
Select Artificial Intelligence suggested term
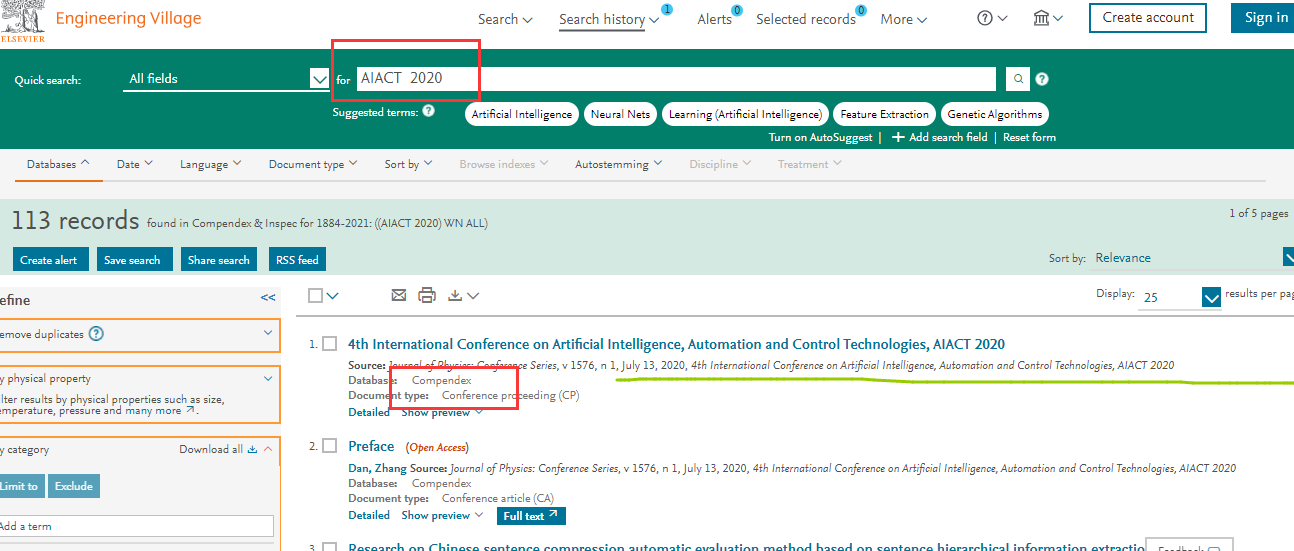coord(522,114)
